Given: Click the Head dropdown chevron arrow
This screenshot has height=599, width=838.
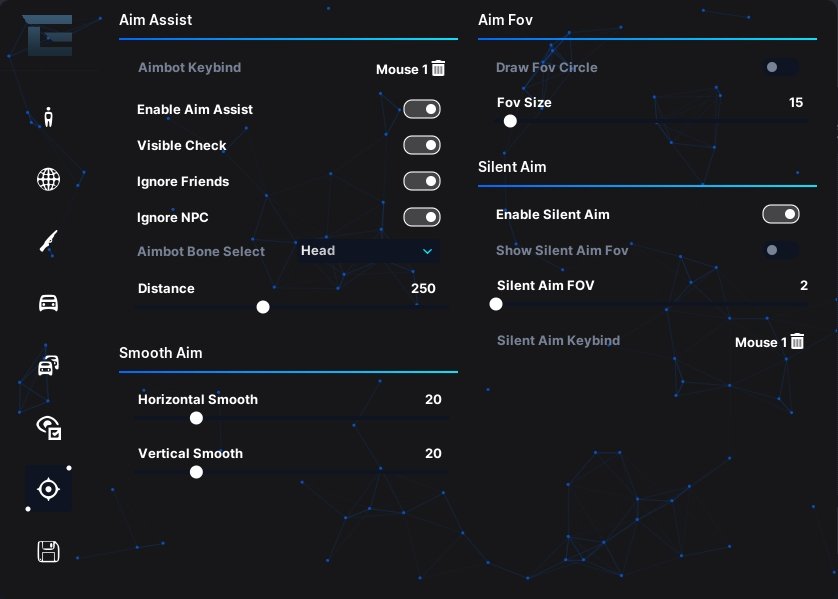Looking at the screenshot, I should click(428, 251).
